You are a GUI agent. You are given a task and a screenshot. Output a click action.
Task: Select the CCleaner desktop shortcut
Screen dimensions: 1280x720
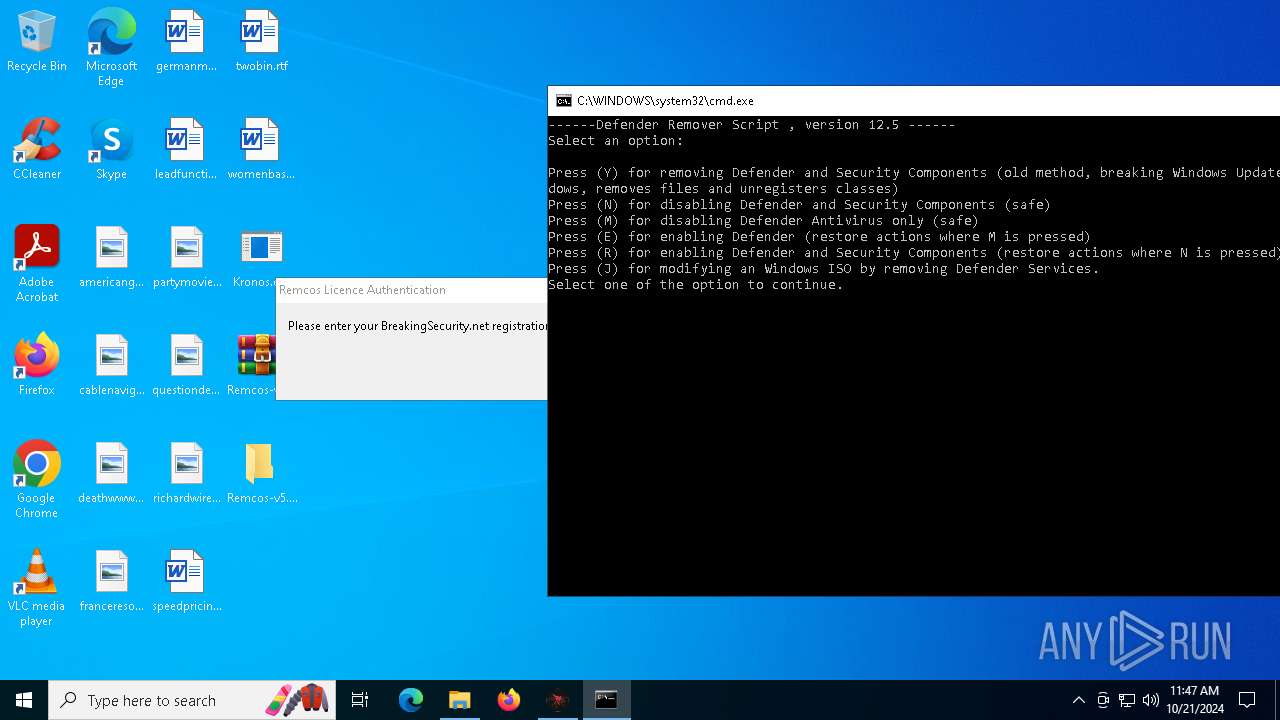(x=37, y=150)
